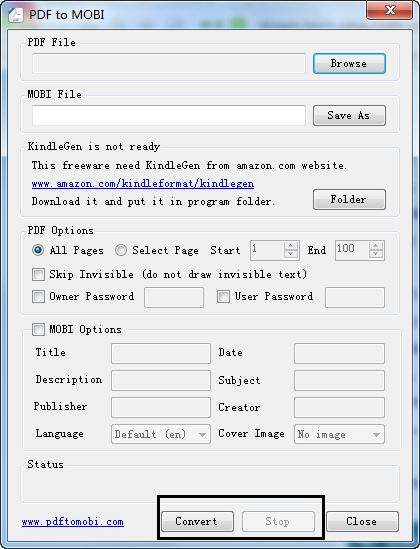Open the amazon.com kindlegen link

pos(143,183)
